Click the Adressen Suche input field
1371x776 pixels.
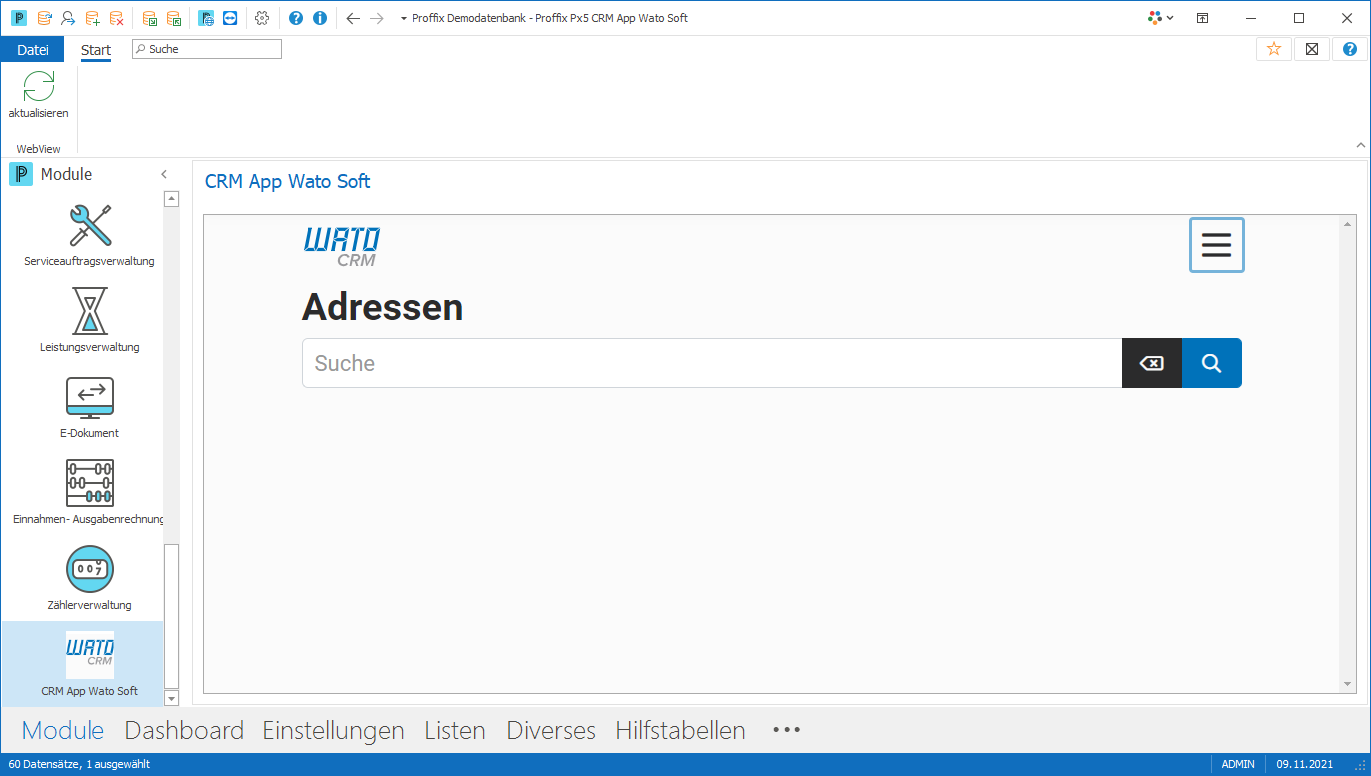712,363
